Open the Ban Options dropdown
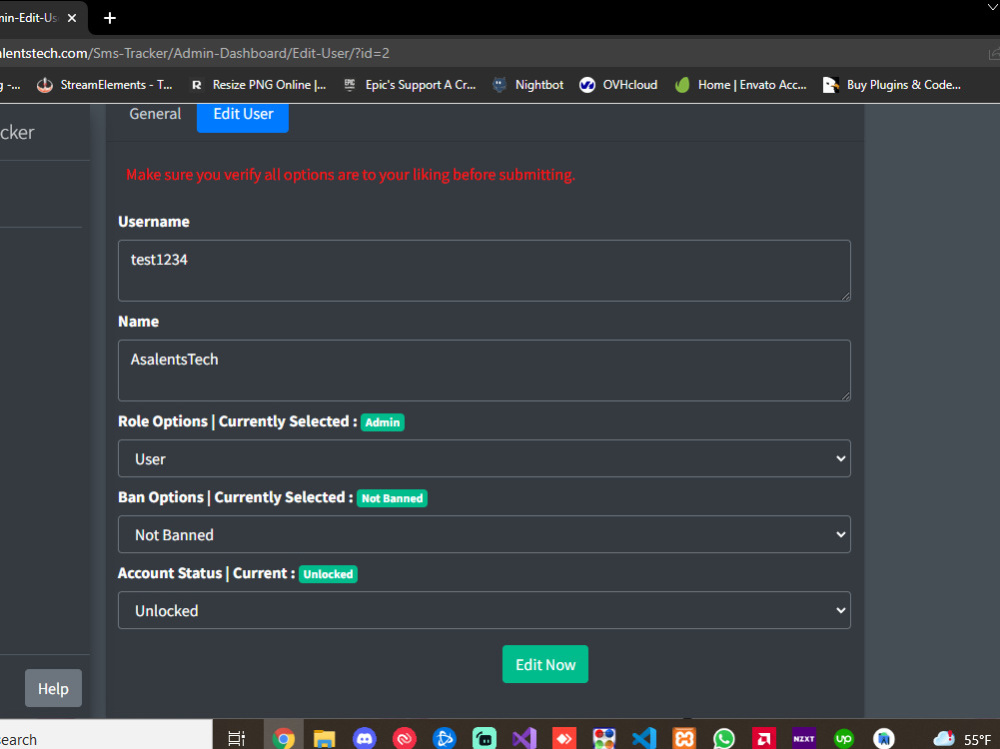 (484, 534)
